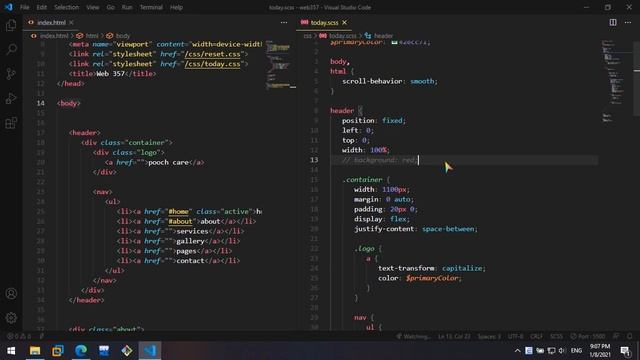Switch to the index.html tab
Image resolution: width=640 pixels, height=360 pixels.
click(x=51, y=22)
